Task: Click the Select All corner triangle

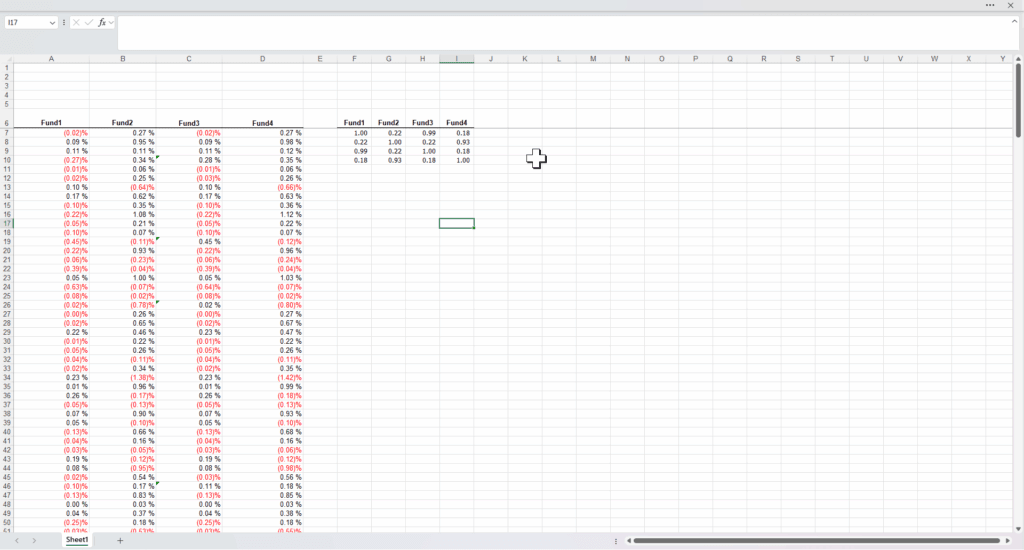Action: coord(7,59)
